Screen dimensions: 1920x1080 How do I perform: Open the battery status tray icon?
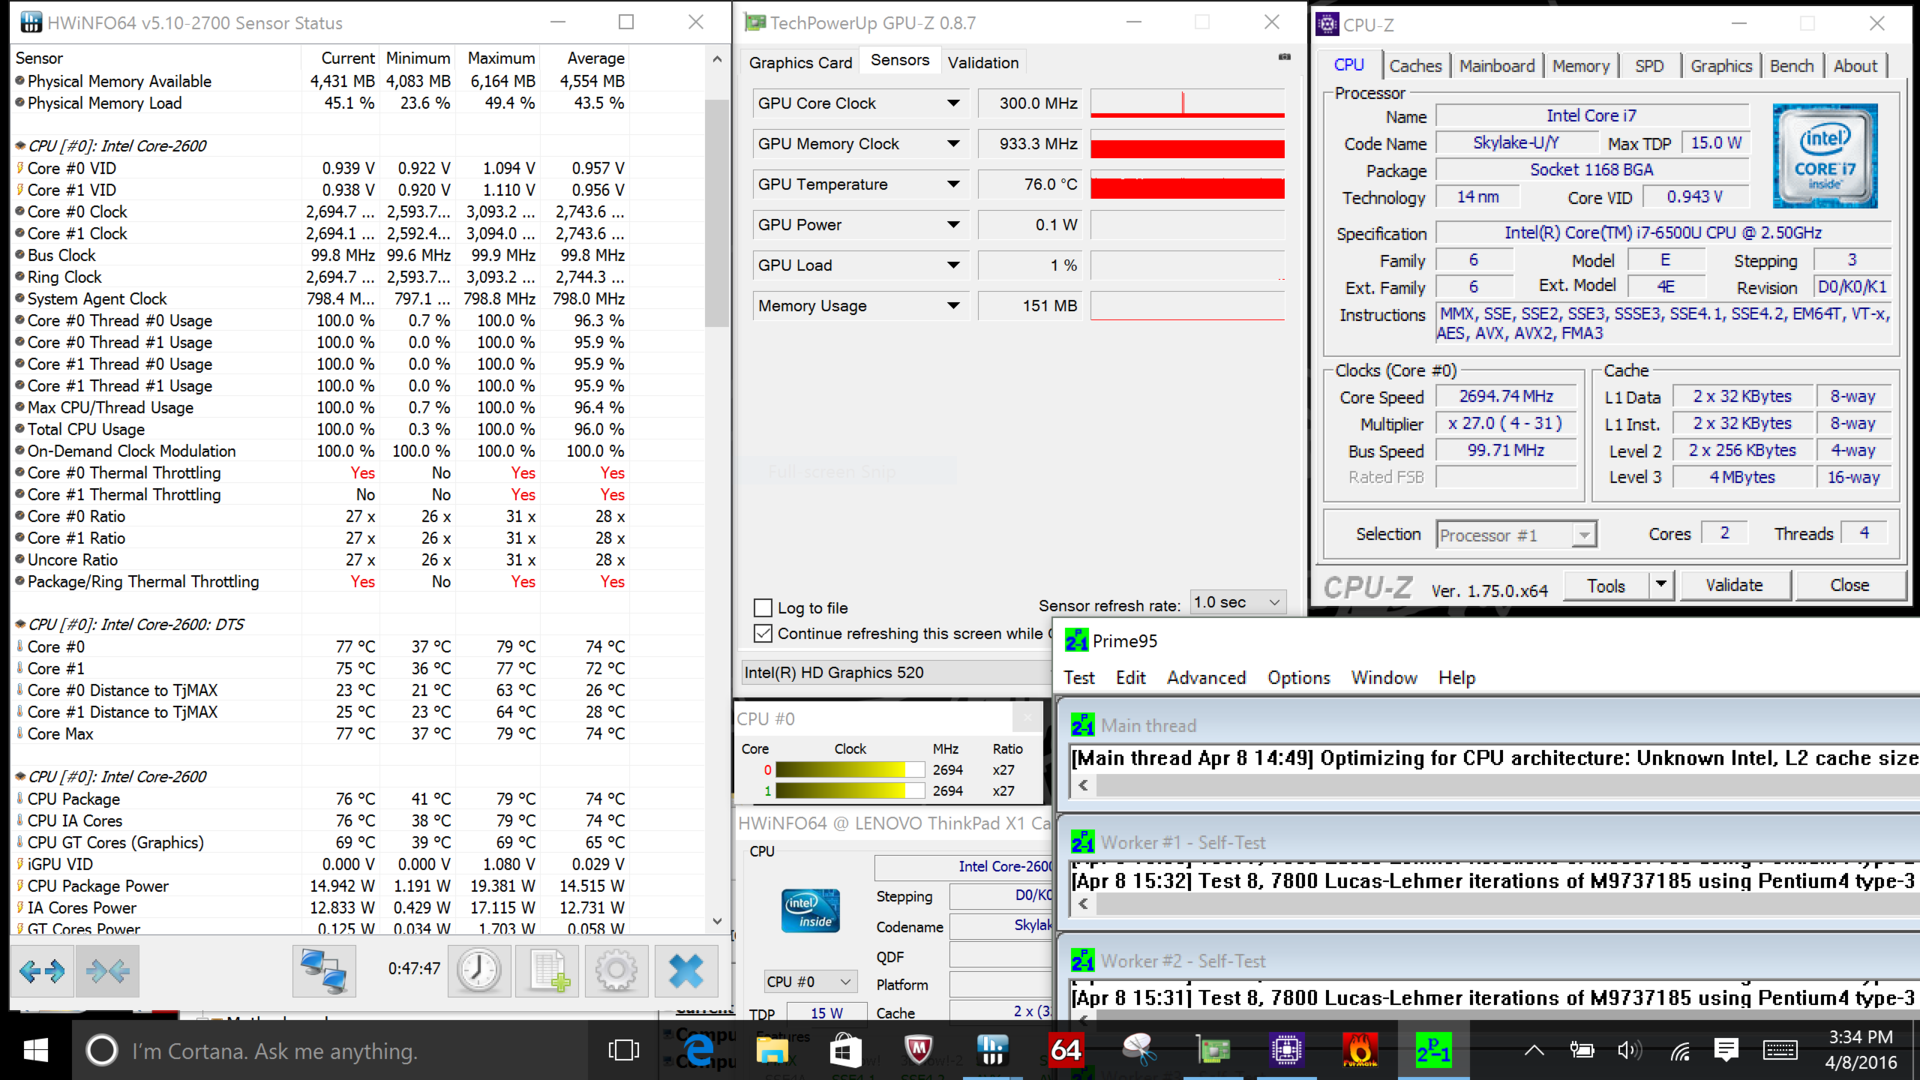point(1582,1050)
